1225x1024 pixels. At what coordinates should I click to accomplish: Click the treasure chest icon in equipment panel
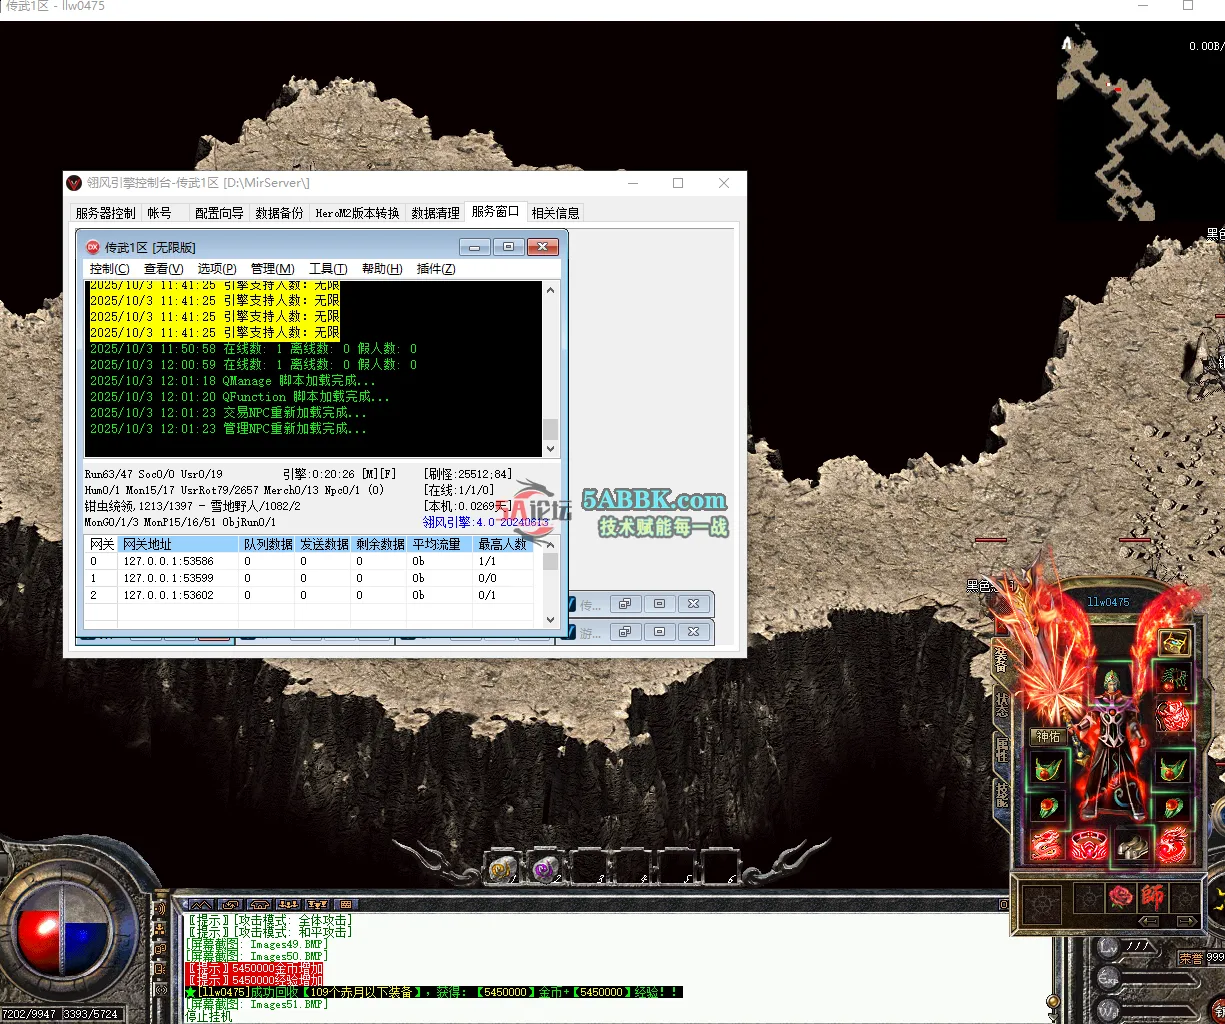point(1174,643)
